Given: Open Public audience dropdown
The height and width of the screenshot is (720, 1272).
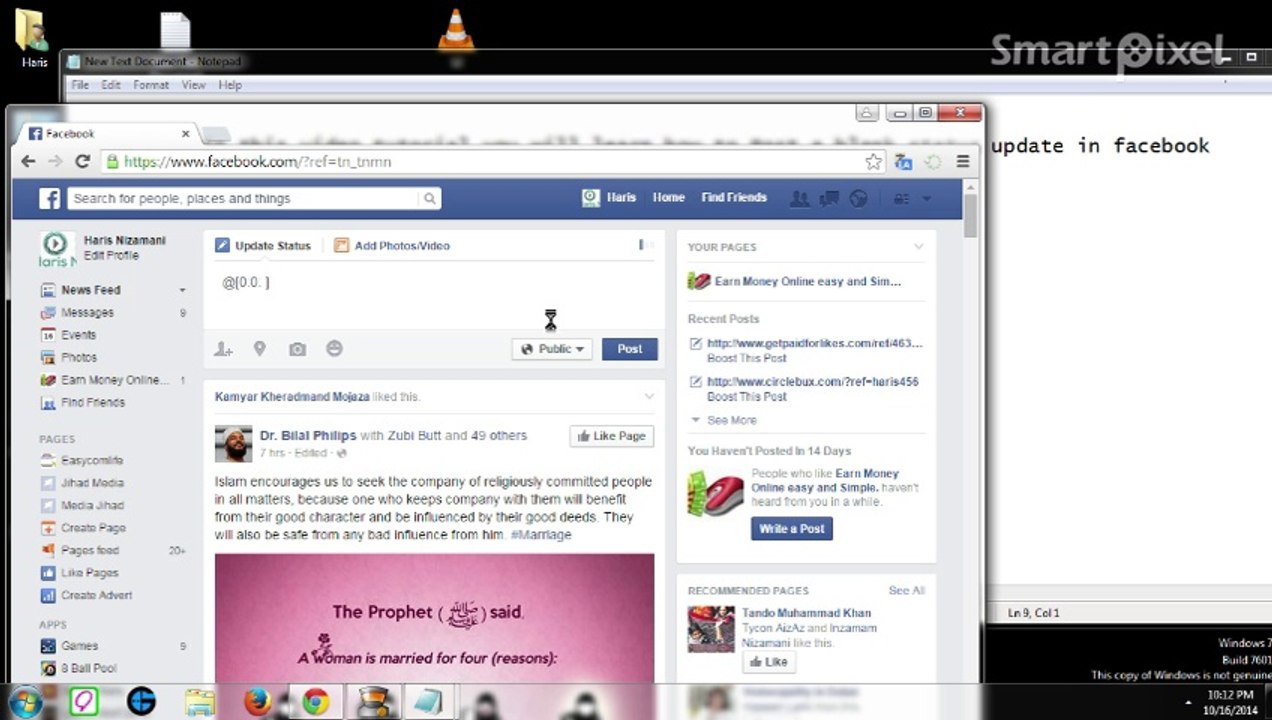Looking at the screenshot, I should click(x=552, y=349).
